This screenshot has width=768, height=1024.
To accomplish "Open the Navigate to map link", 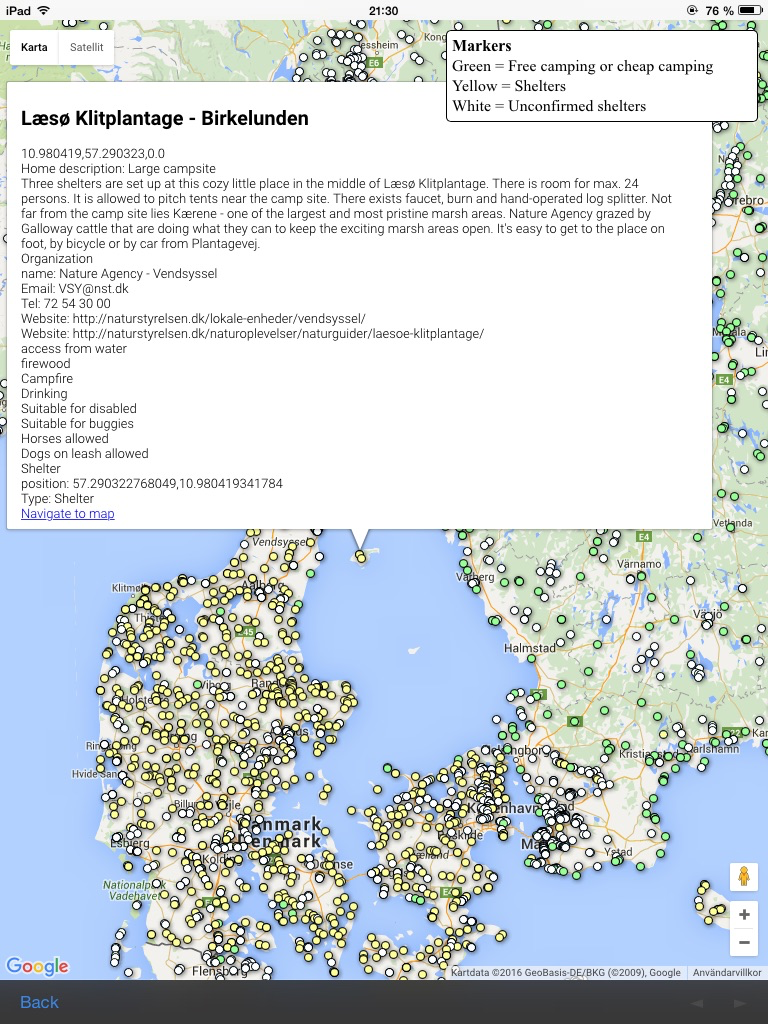I will tap(67, 513).
